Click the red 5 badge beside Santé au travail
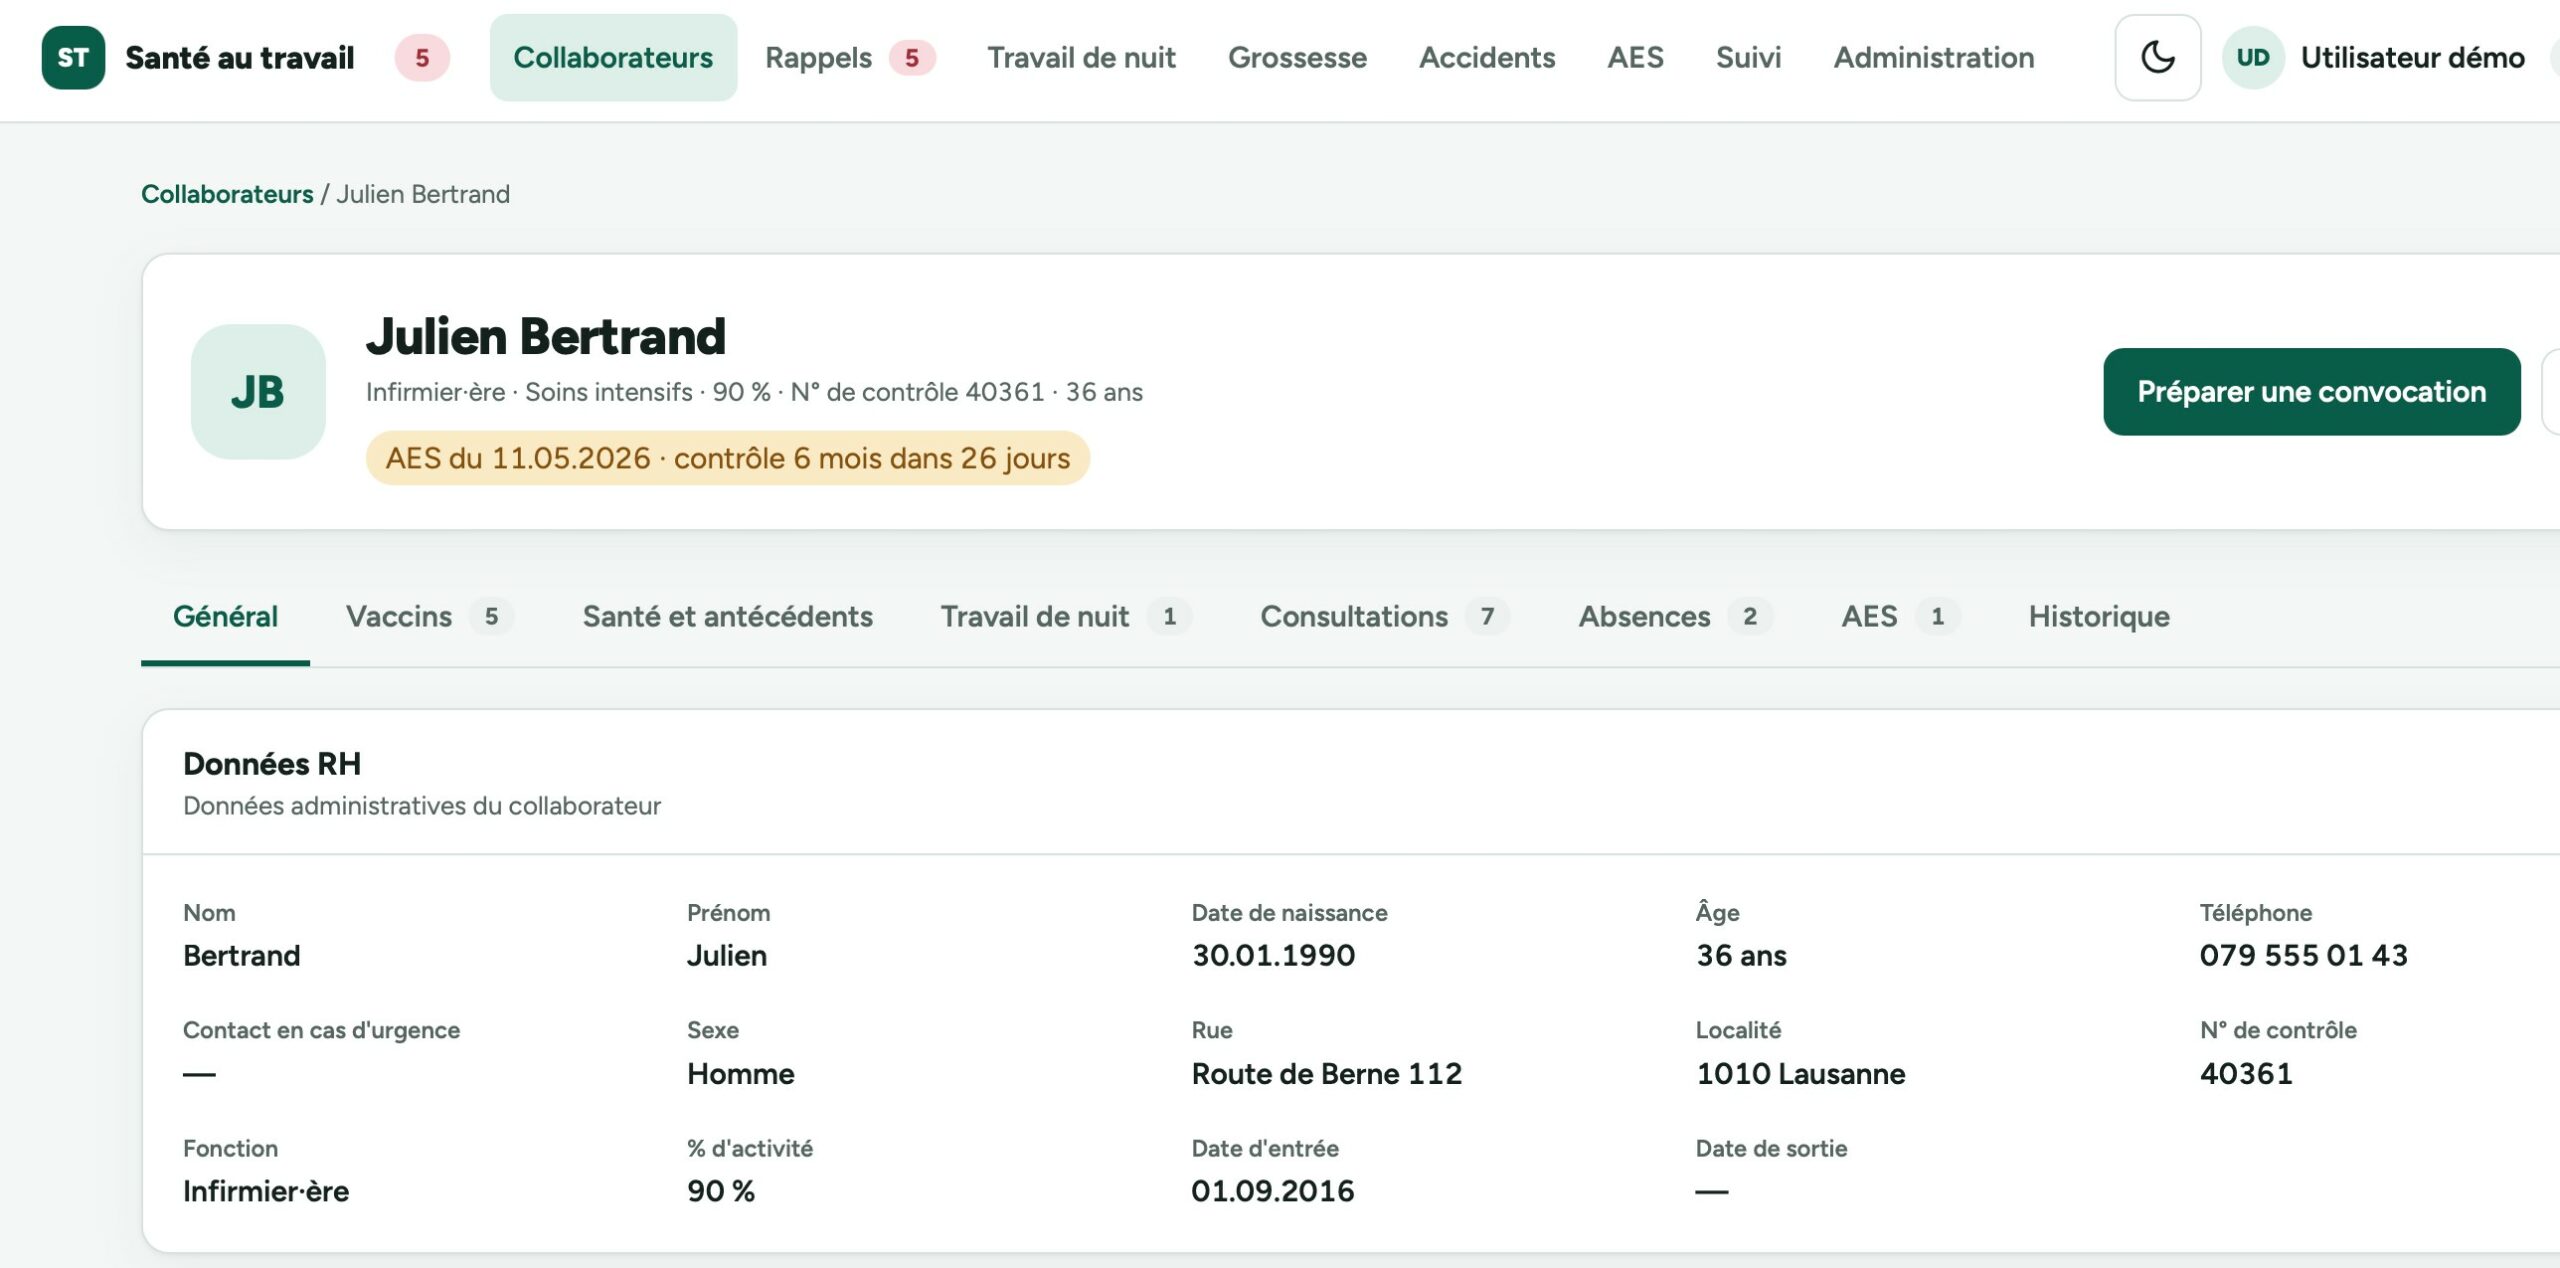This screenshot has width=2560, height=1268. point(422,57)
